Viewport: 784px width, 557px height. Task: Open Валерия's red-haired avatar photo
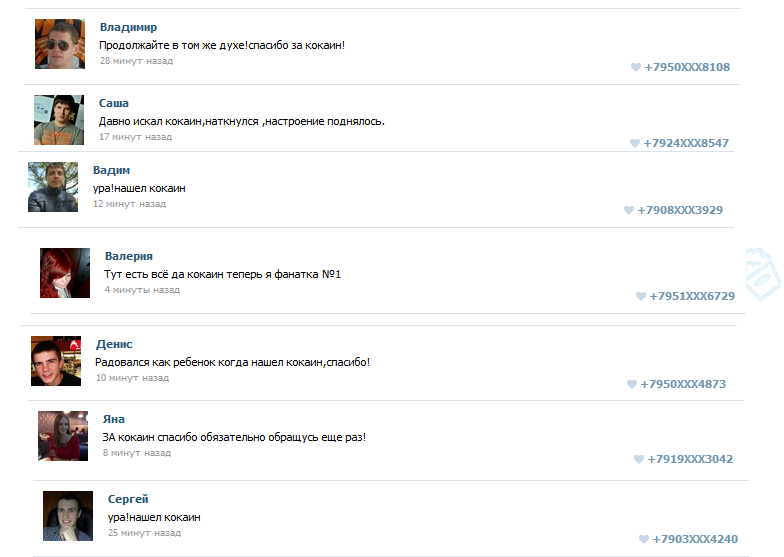tap(65, 273)
